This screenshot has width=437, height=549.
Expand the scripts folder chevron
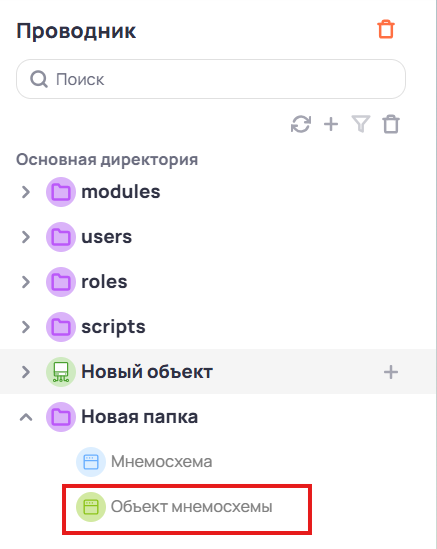coord(26,327)
